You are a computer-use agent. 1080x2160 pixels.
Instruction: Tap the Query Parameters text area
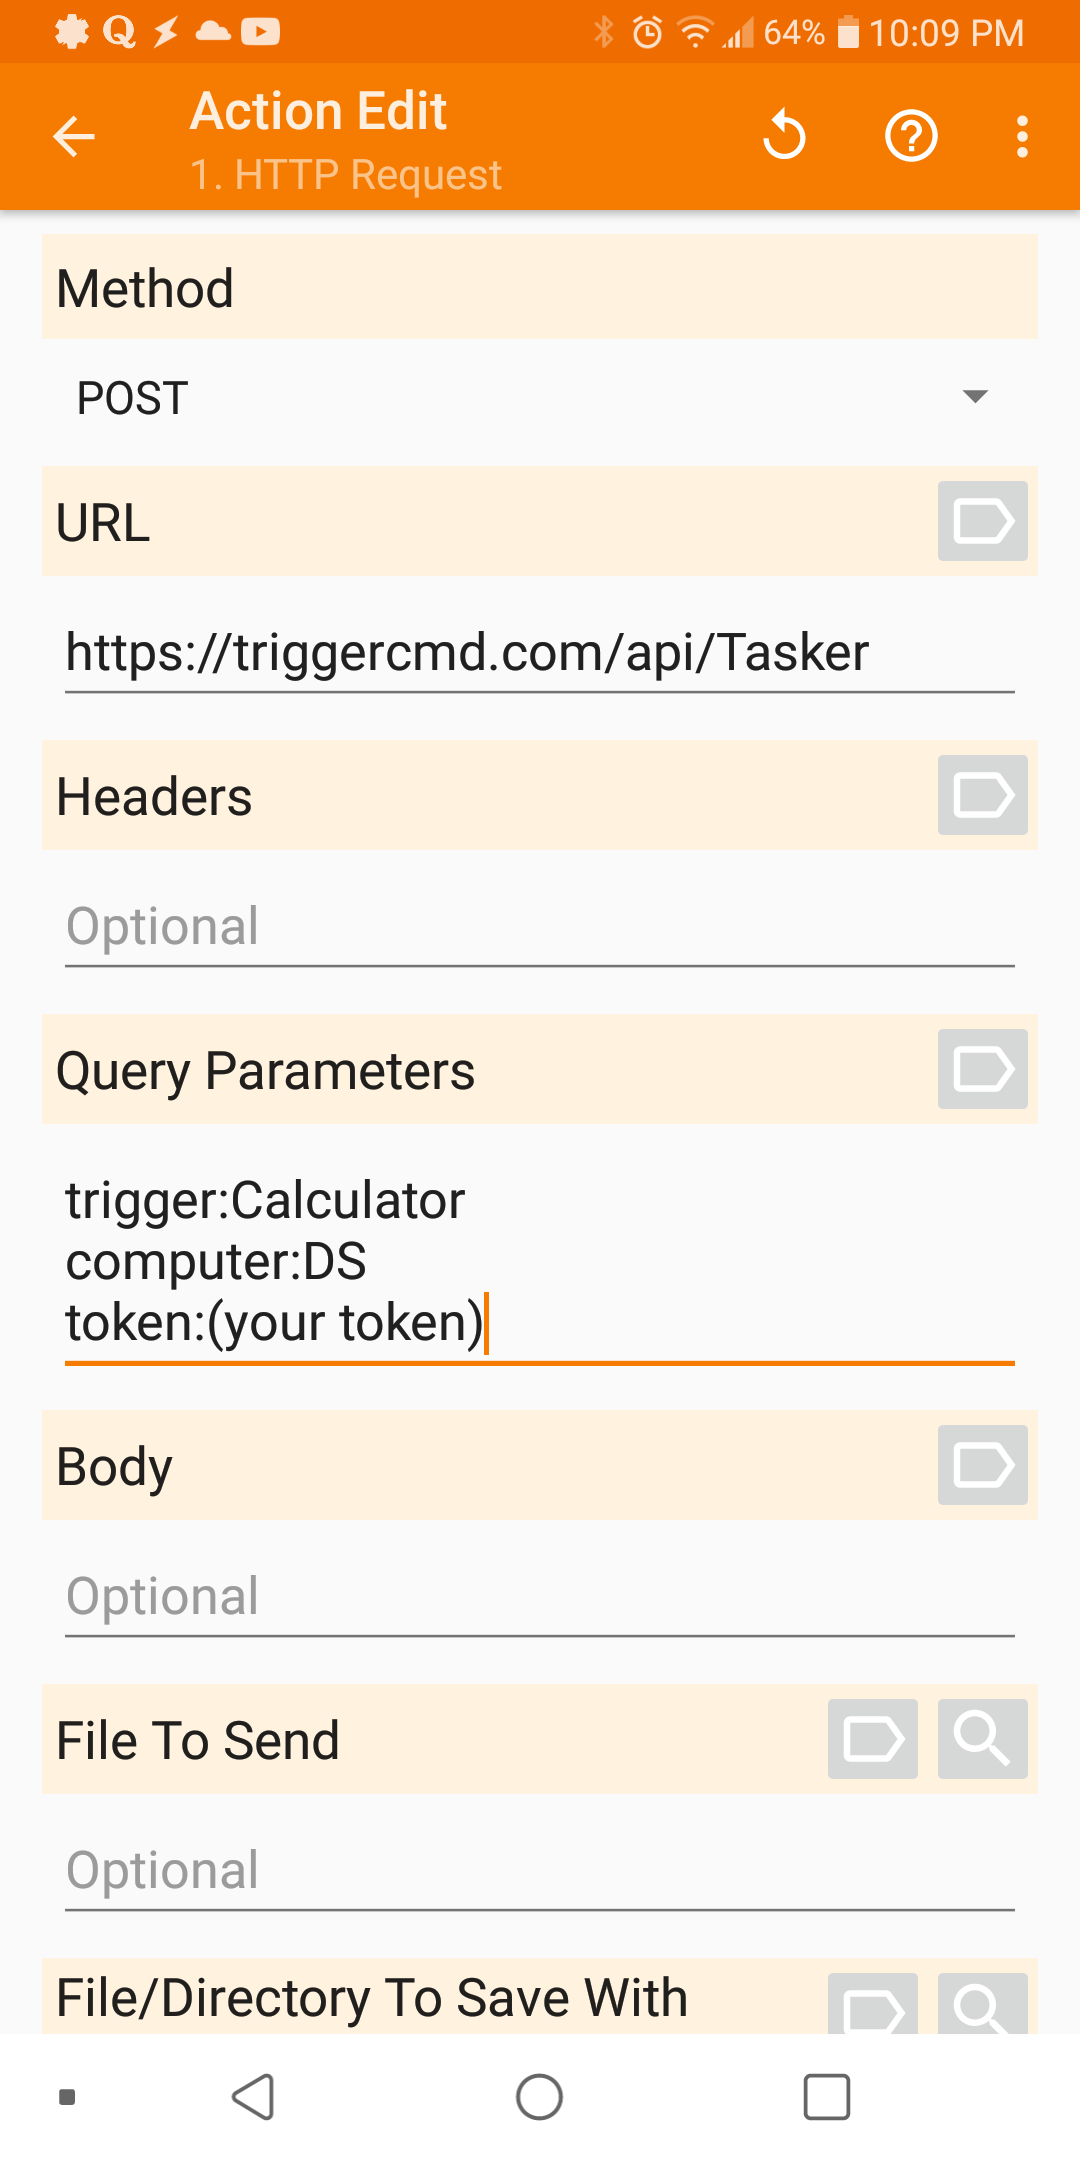(540, 1264)
